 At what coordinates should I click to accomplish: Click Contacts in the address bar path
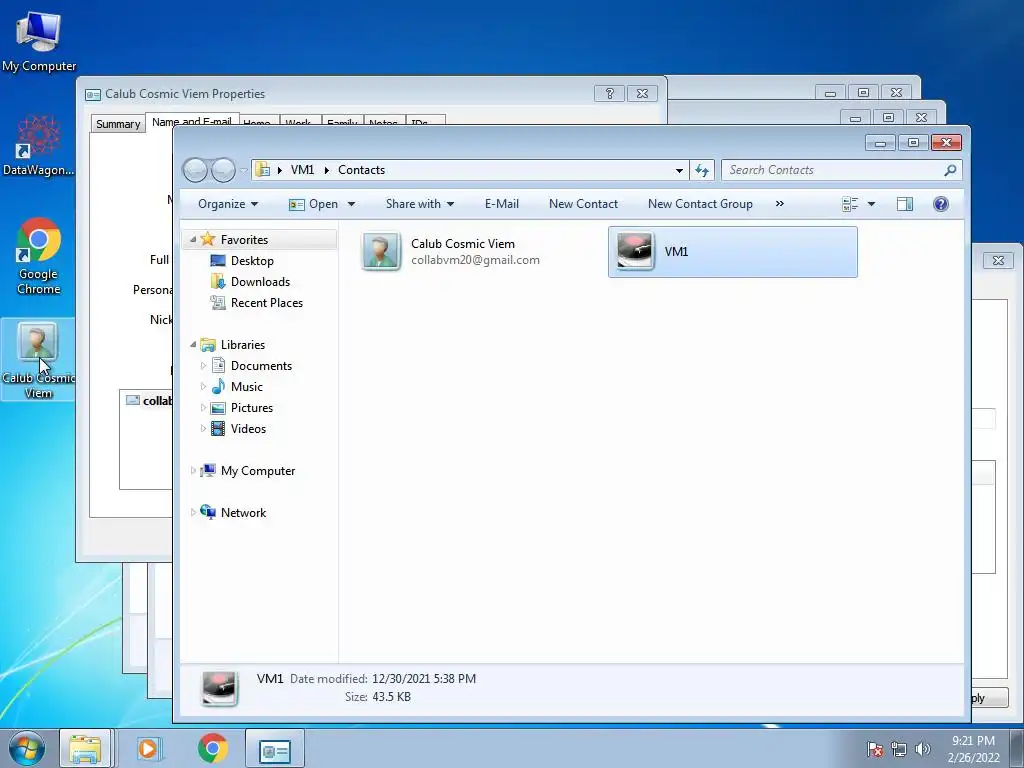coord(361,170)
